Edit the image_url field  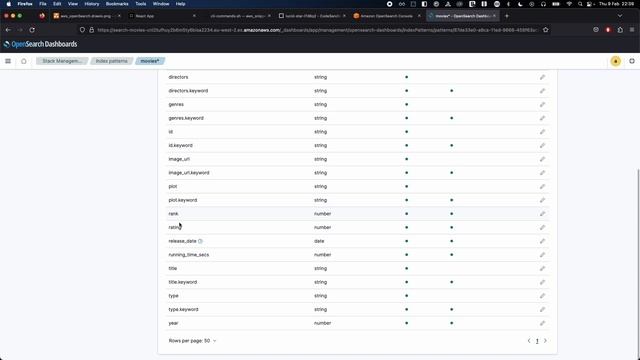[x=542, y=159]
